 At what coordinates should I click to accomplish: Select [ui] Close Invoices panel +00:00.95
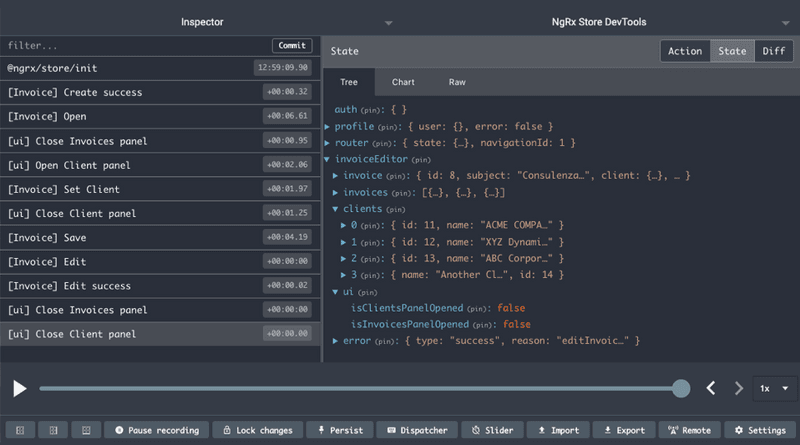tap(160, 141)
